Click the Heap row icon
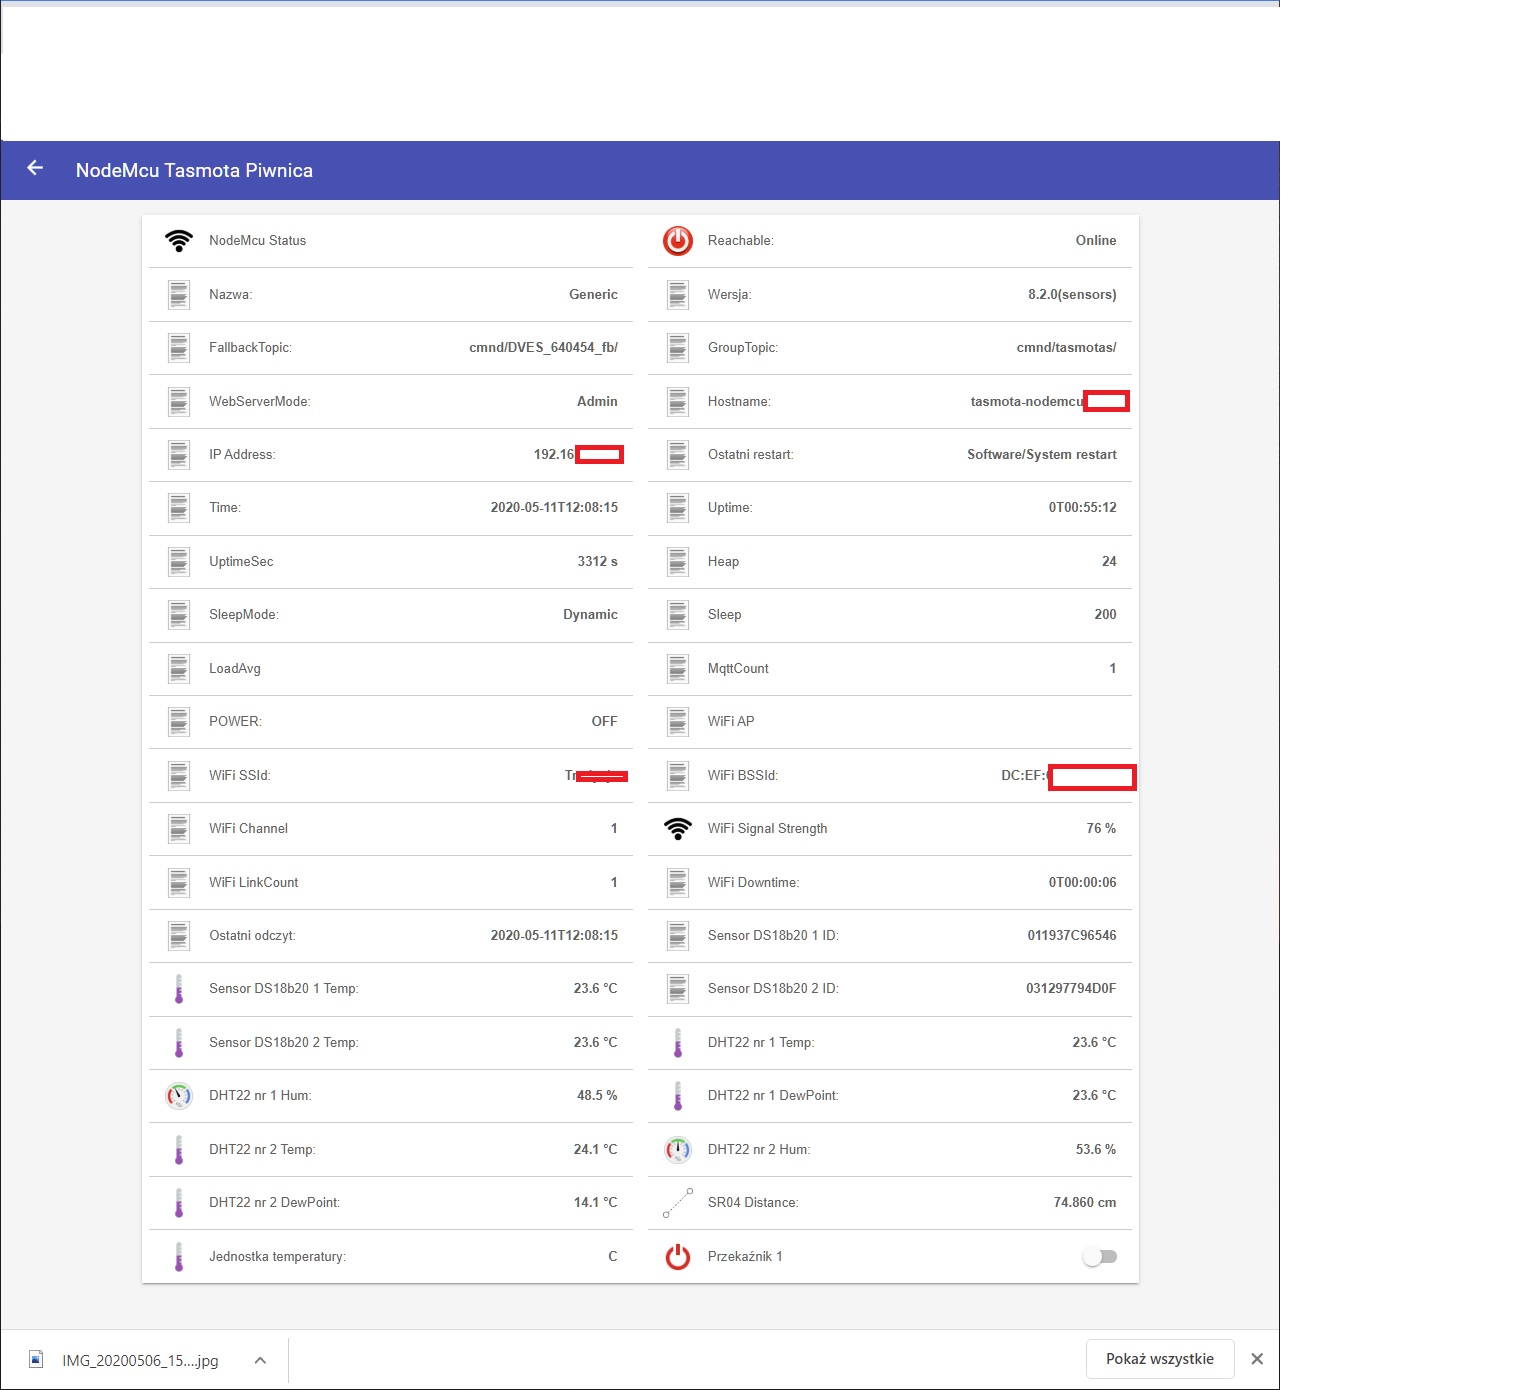The height and width of the screenshot is (1390, 1536). pyautogui.click(x=678, y=562)
